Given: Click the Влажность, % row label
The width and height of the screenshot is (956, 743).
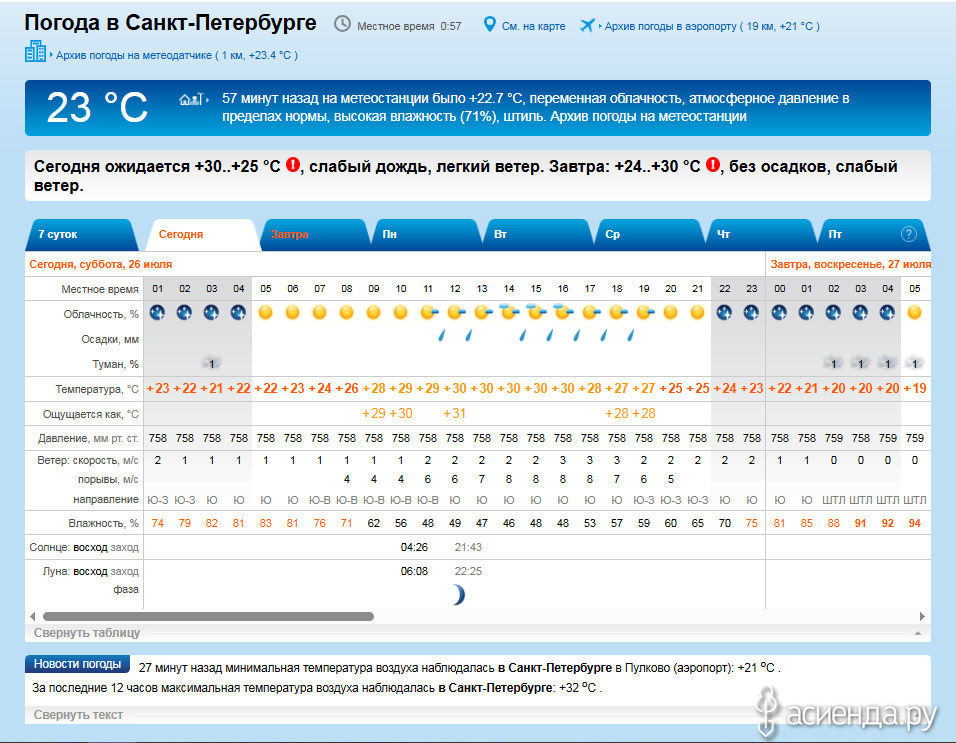Looking at the screenshot, I should click(104, 523).
